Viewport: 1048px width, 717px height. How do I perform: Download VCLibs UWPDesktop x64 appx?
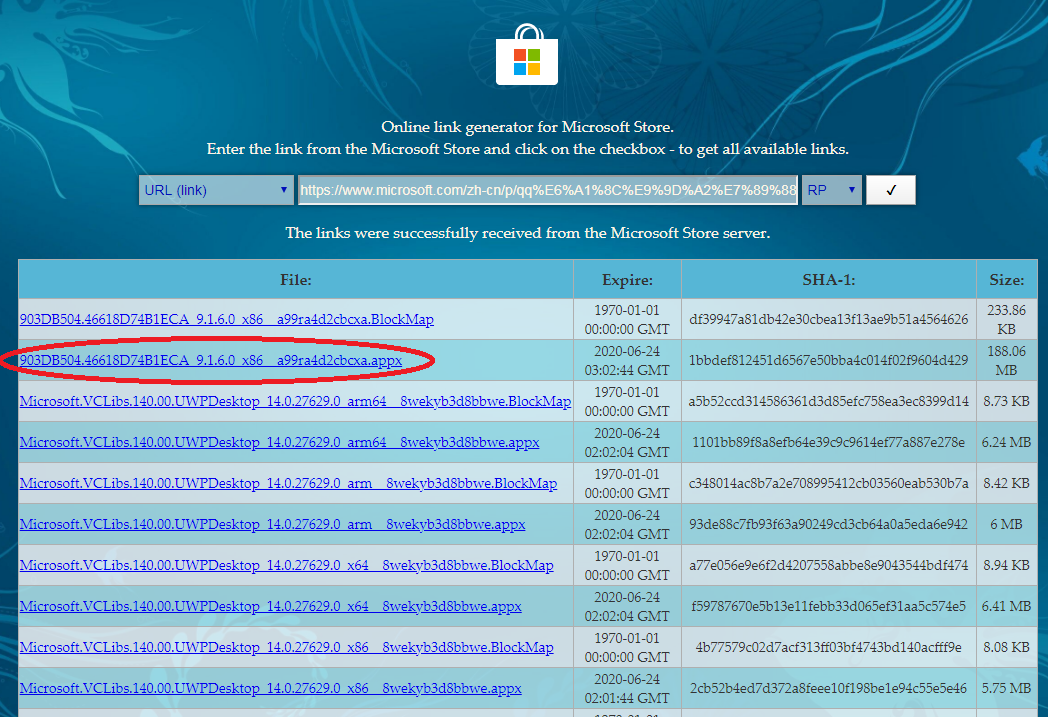tap(270, 606)
